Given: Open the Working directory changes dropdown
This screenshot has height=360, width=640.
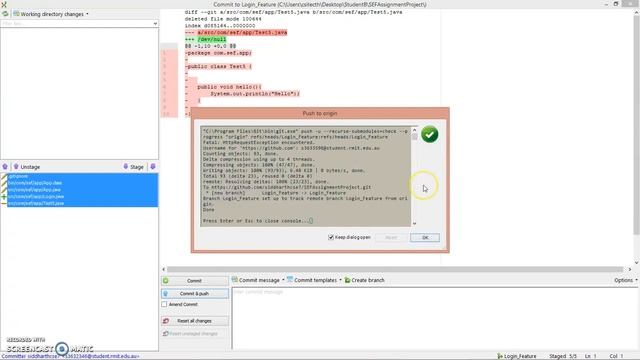Looking at the screenshot, I should click(x=51, y=14).
